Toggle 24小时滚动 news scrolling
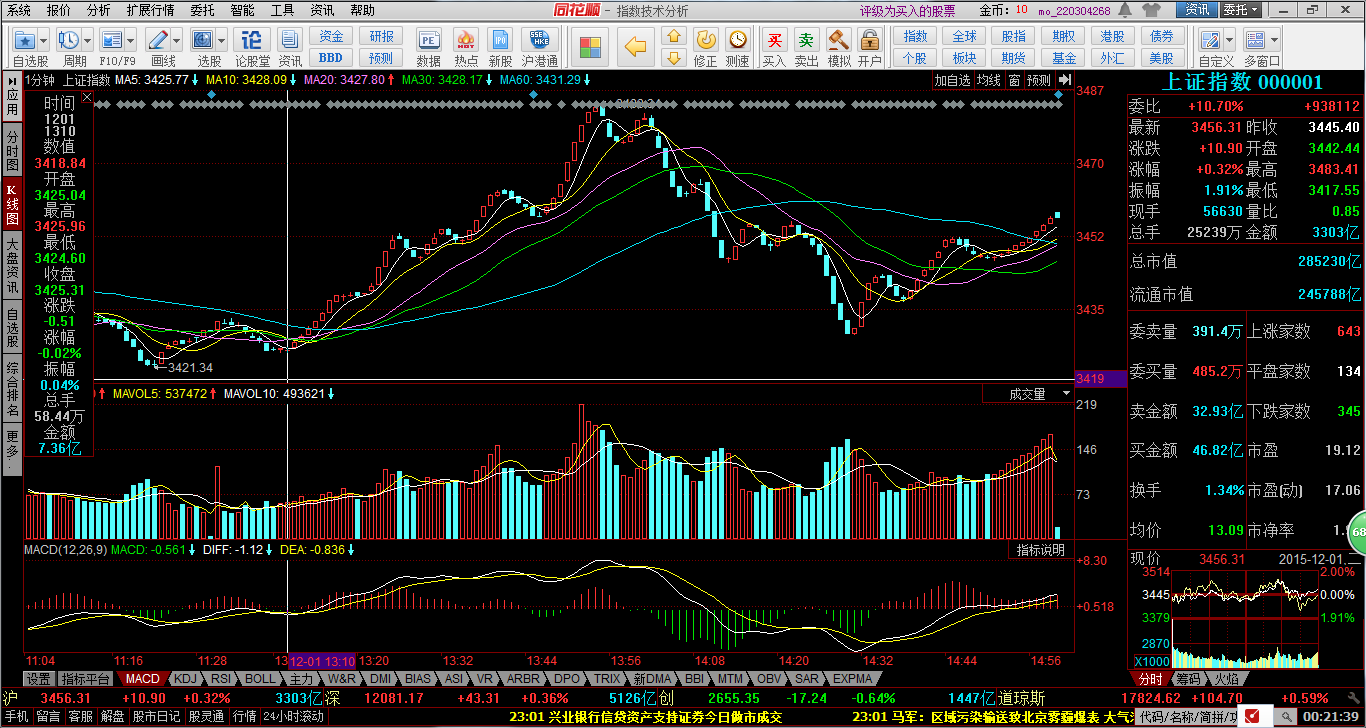 [293, 716]
